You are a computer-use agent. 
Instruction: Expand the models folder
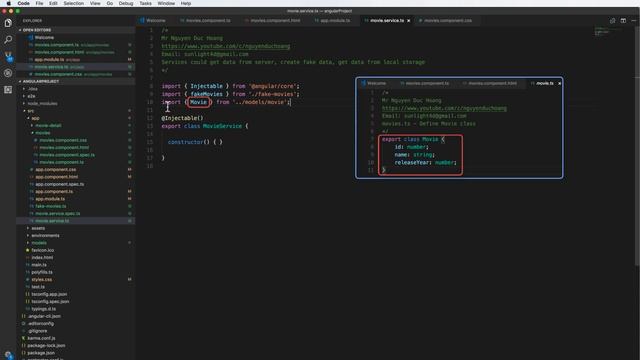point(39,243)
